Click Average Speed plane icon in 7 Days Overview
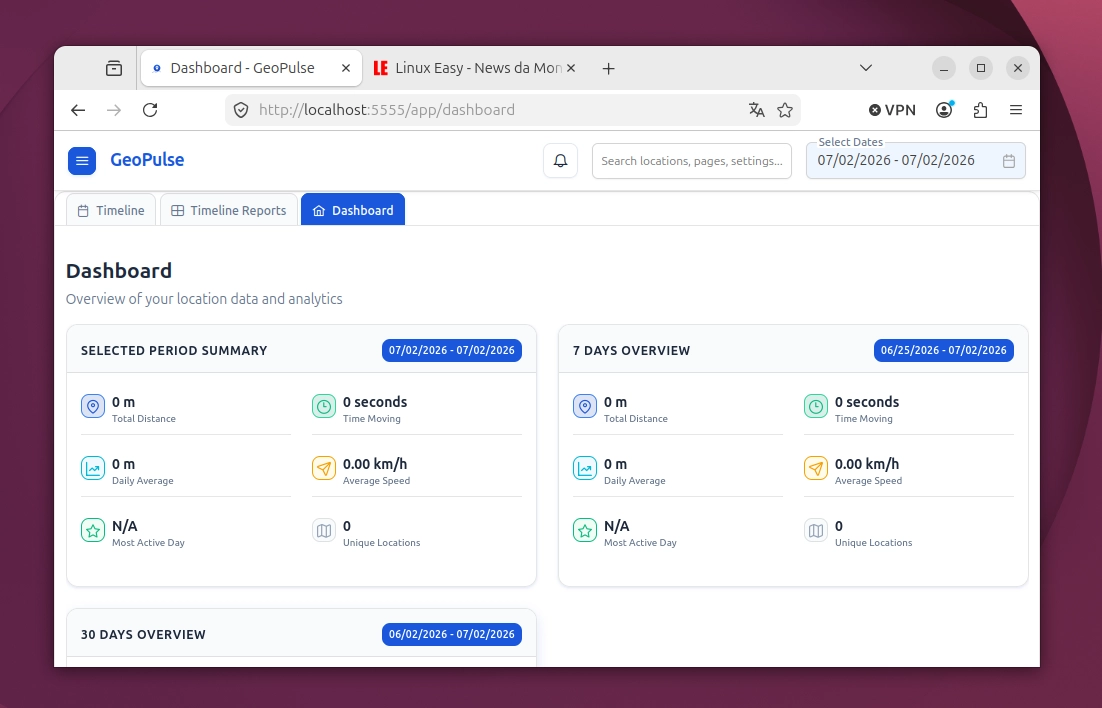Image resolution: width=1102 pixels, height=708 pixels. 815,468
